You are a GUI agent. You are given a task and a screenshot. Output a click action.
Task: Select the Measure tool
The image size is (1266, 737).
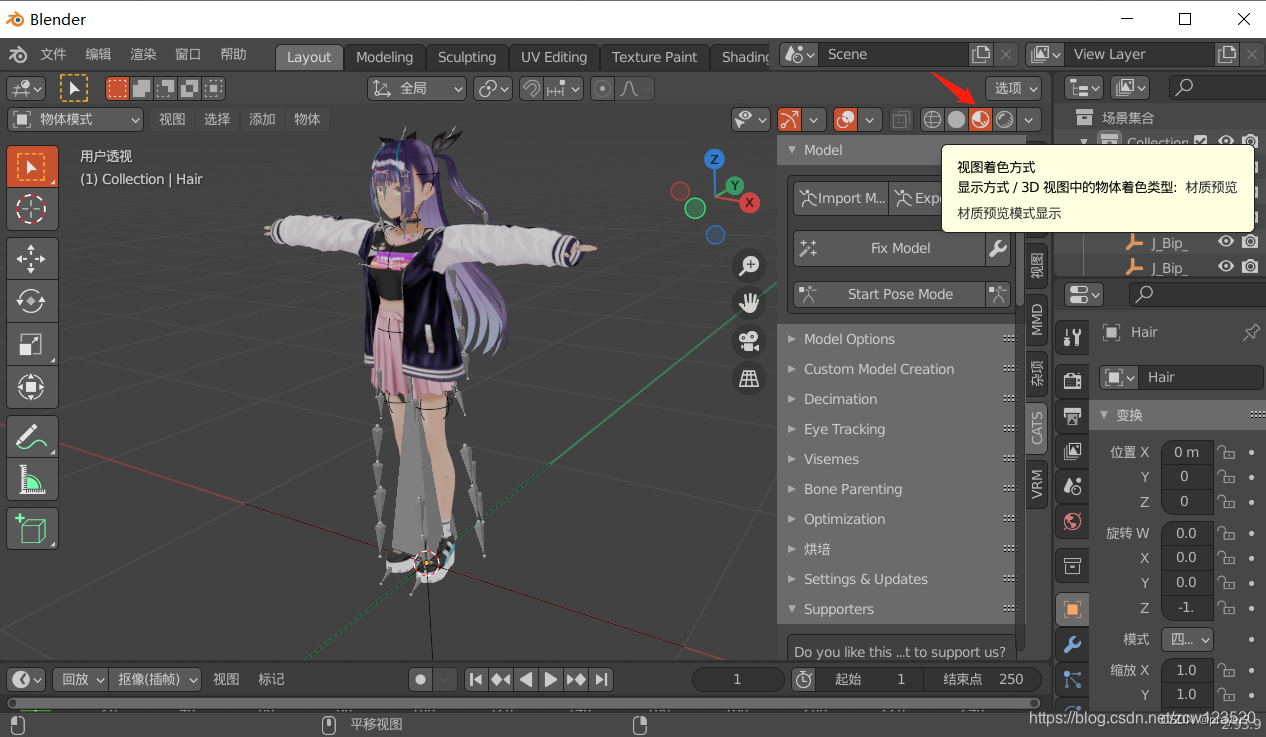point(32,479)
